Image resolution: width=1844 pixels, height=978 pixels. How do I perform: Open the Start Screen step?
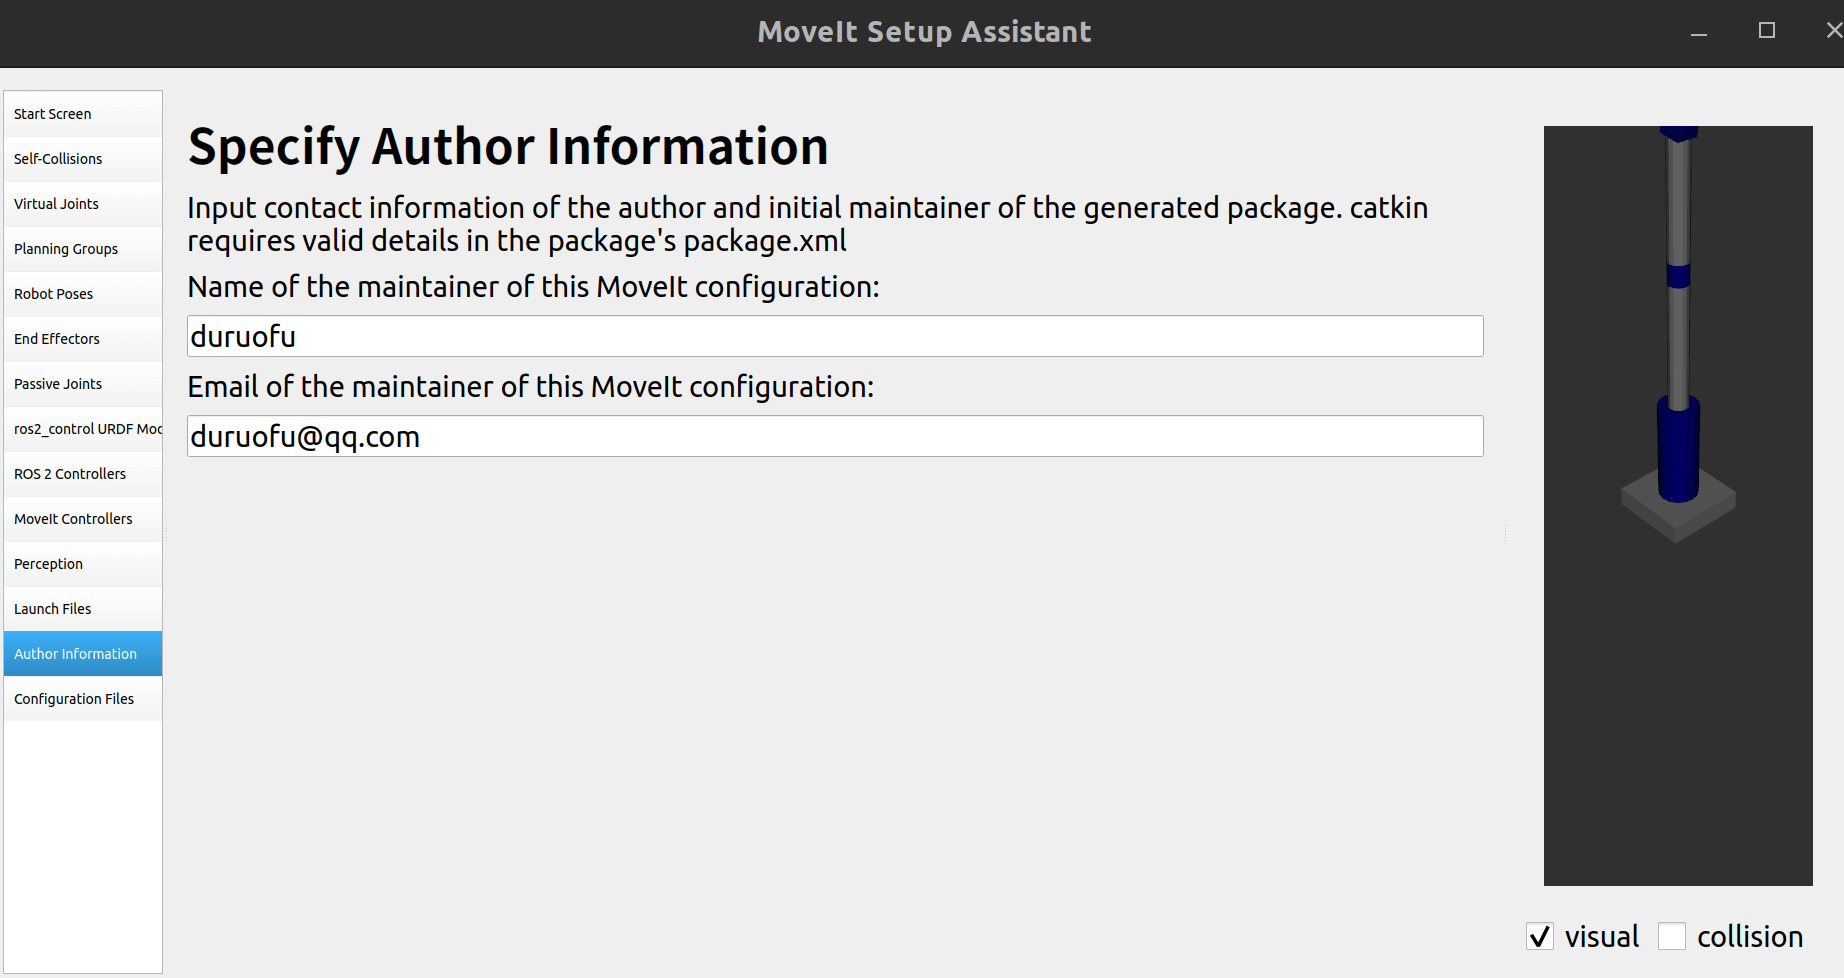click(82, 114)
